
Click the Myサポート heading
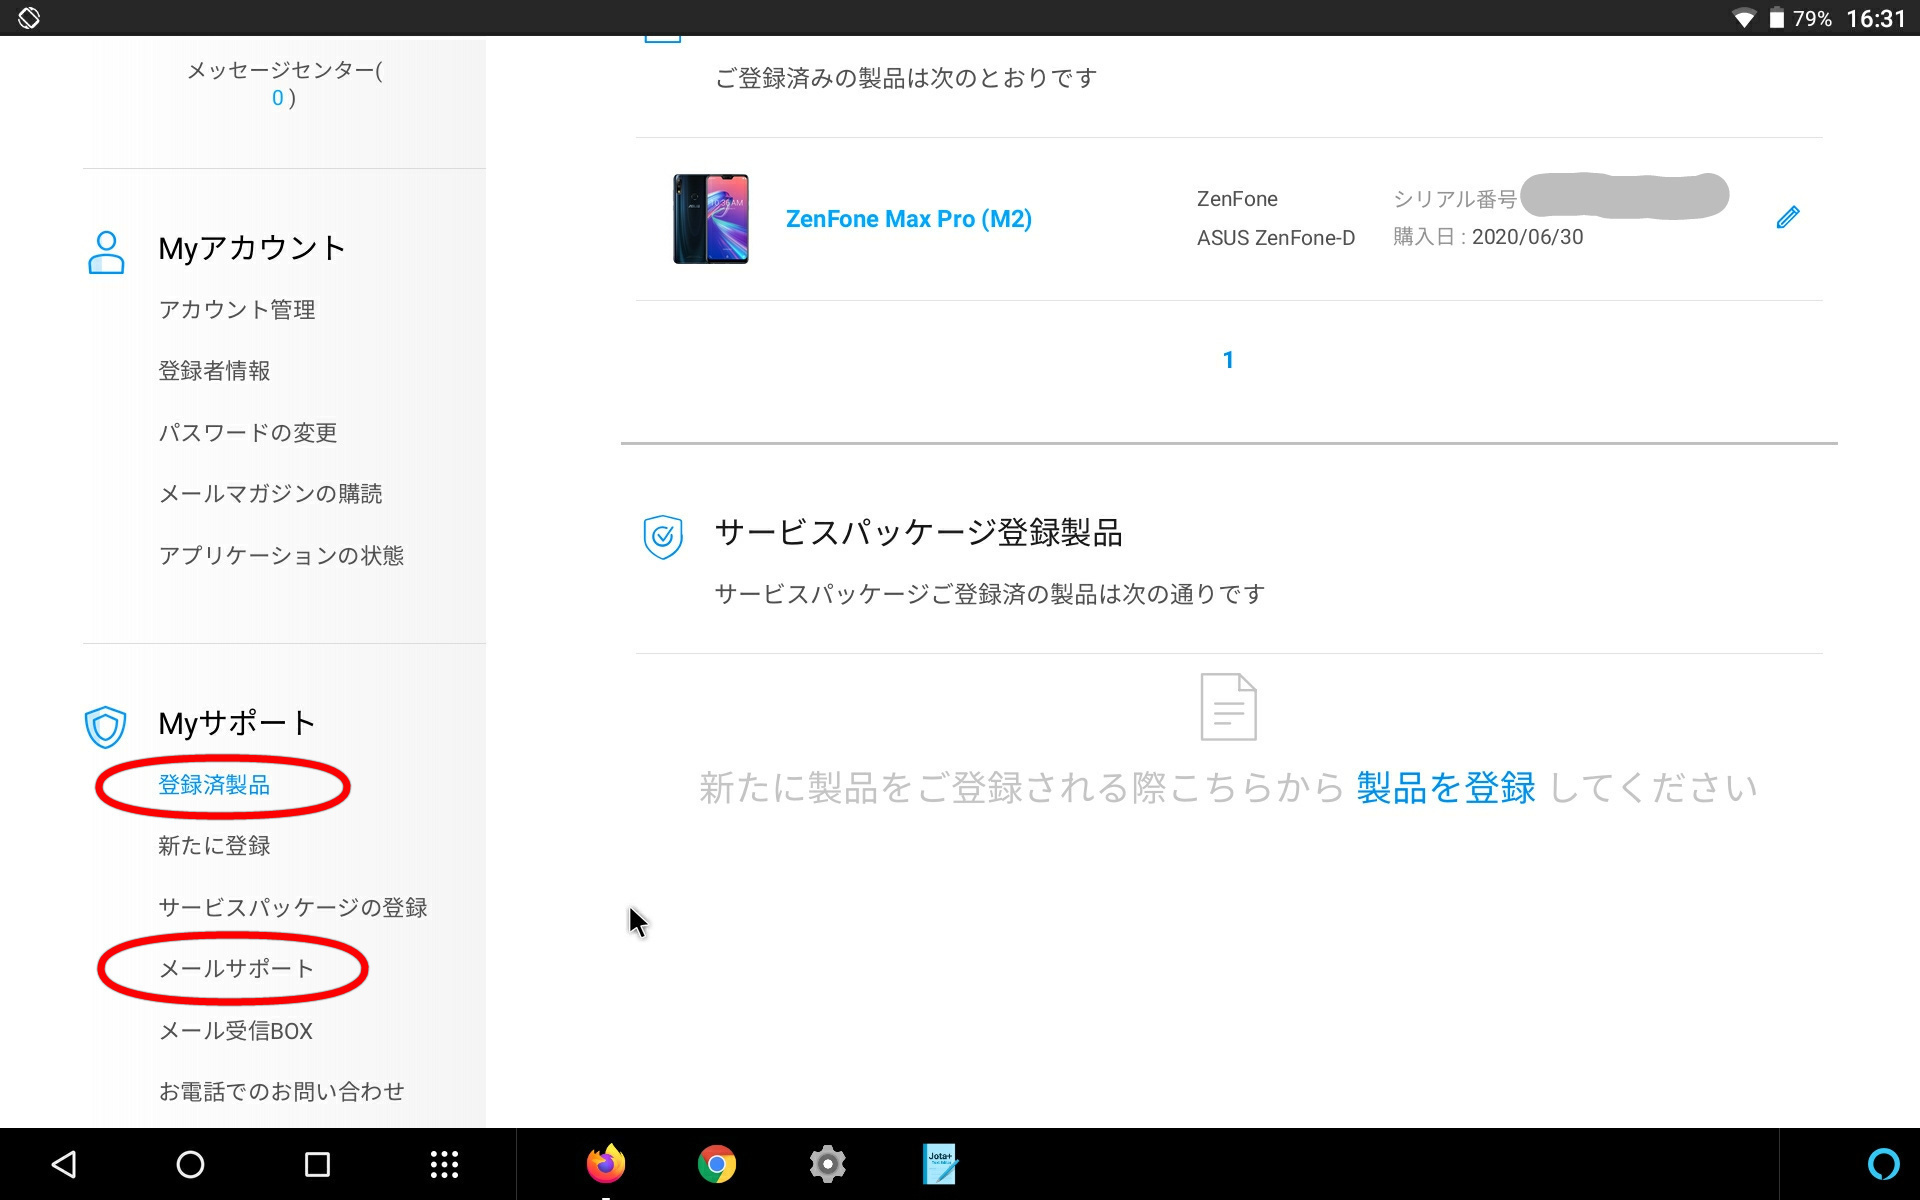(237, 723)
